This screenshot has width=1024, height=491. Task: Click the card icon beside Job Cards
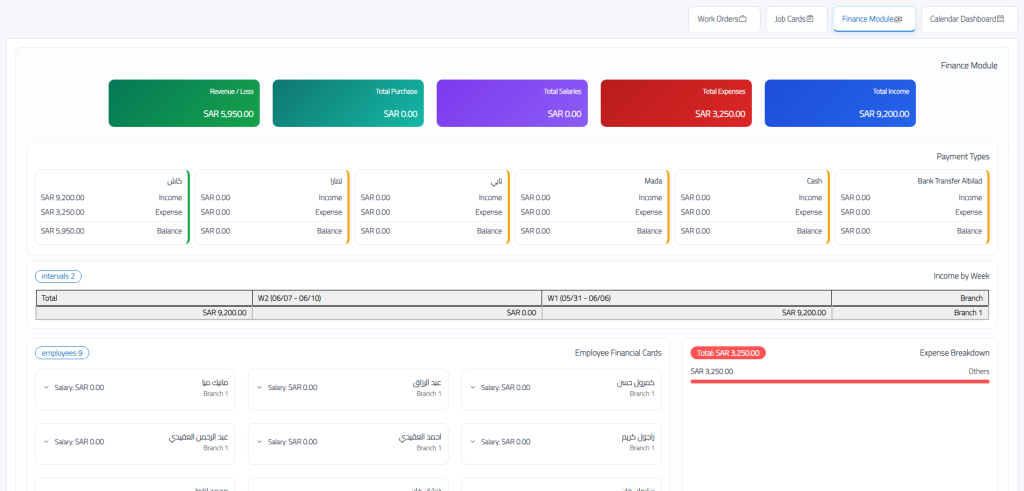[810, 19]
